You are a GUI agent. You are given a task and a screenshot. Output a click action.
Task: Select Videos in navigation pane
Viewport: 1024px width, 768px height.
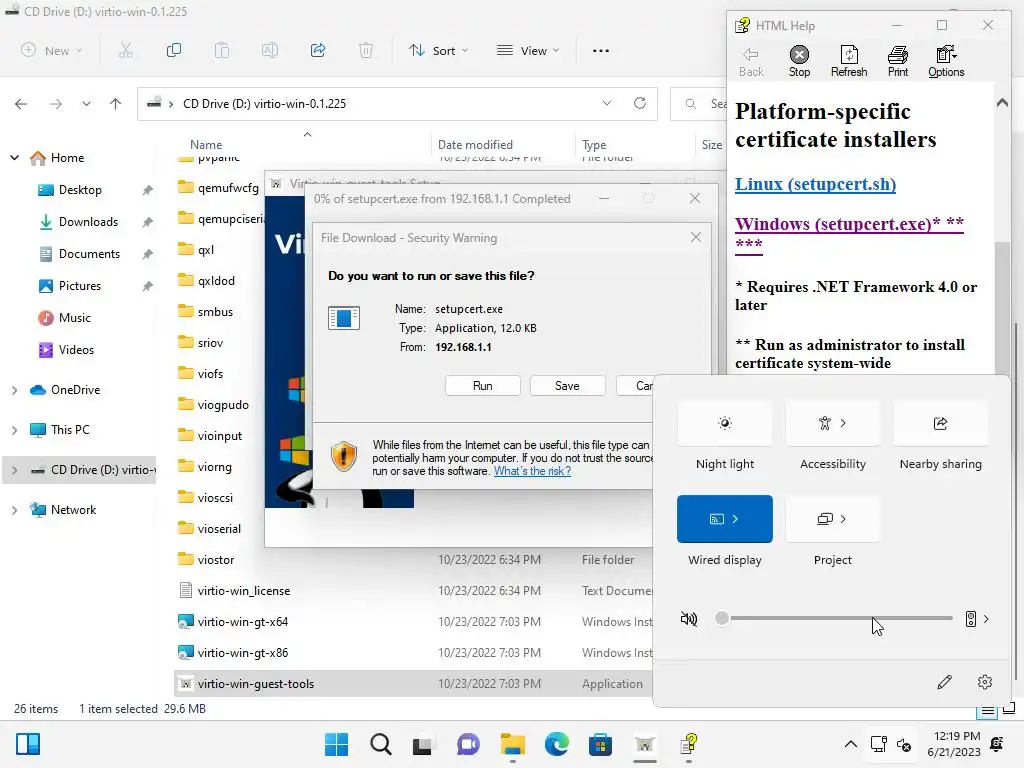click(76, 349)
